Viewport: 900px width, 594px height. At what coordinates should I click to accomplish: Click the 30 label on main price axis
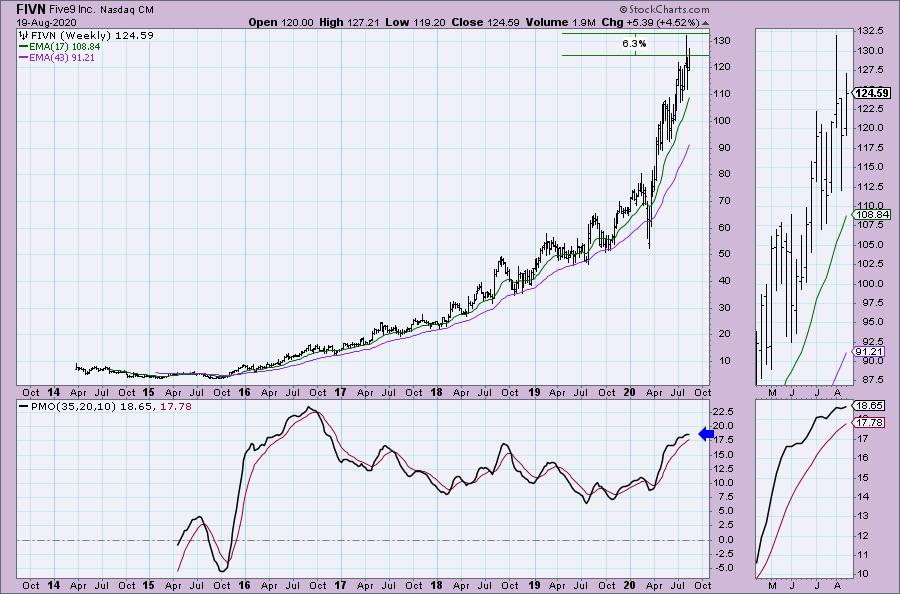(x=722, y=308)
